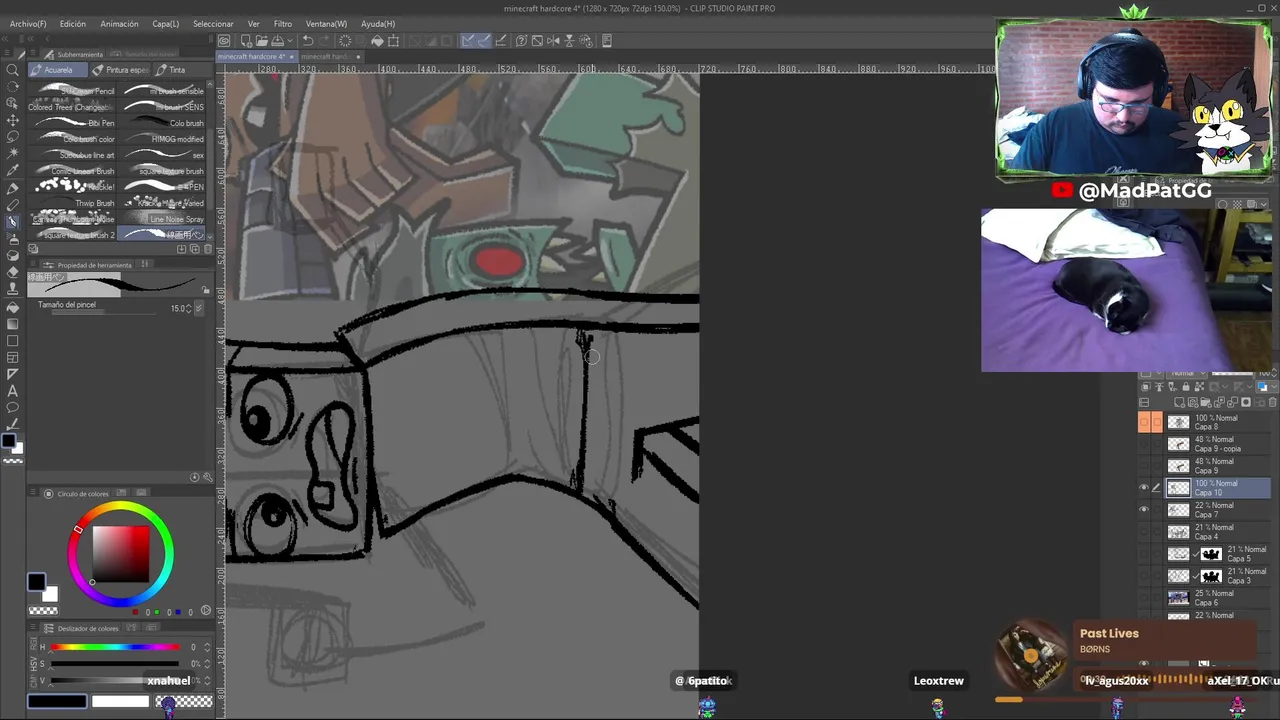Image resolution: width=1280 pixels, height=720 pixels.
Task: Choose the Thwip Brush sub tool
Action: click(72, 203)
